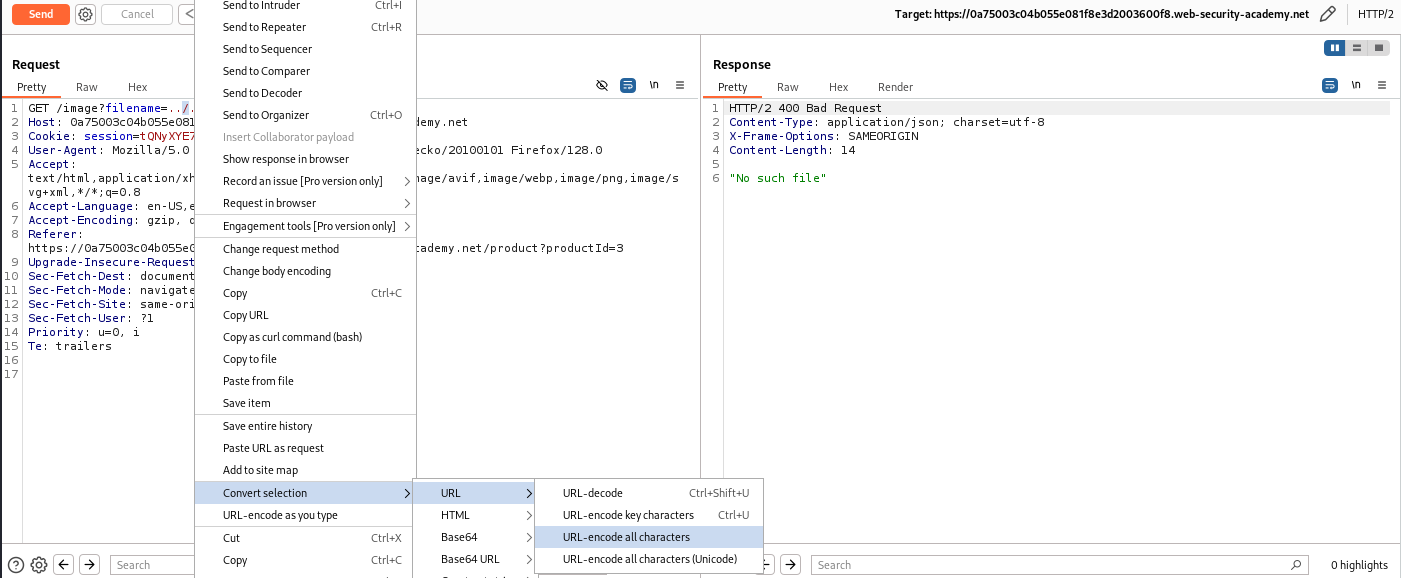Go to next request search match
The width and height of the screenshot is (1401, 578).
[89, 565]
